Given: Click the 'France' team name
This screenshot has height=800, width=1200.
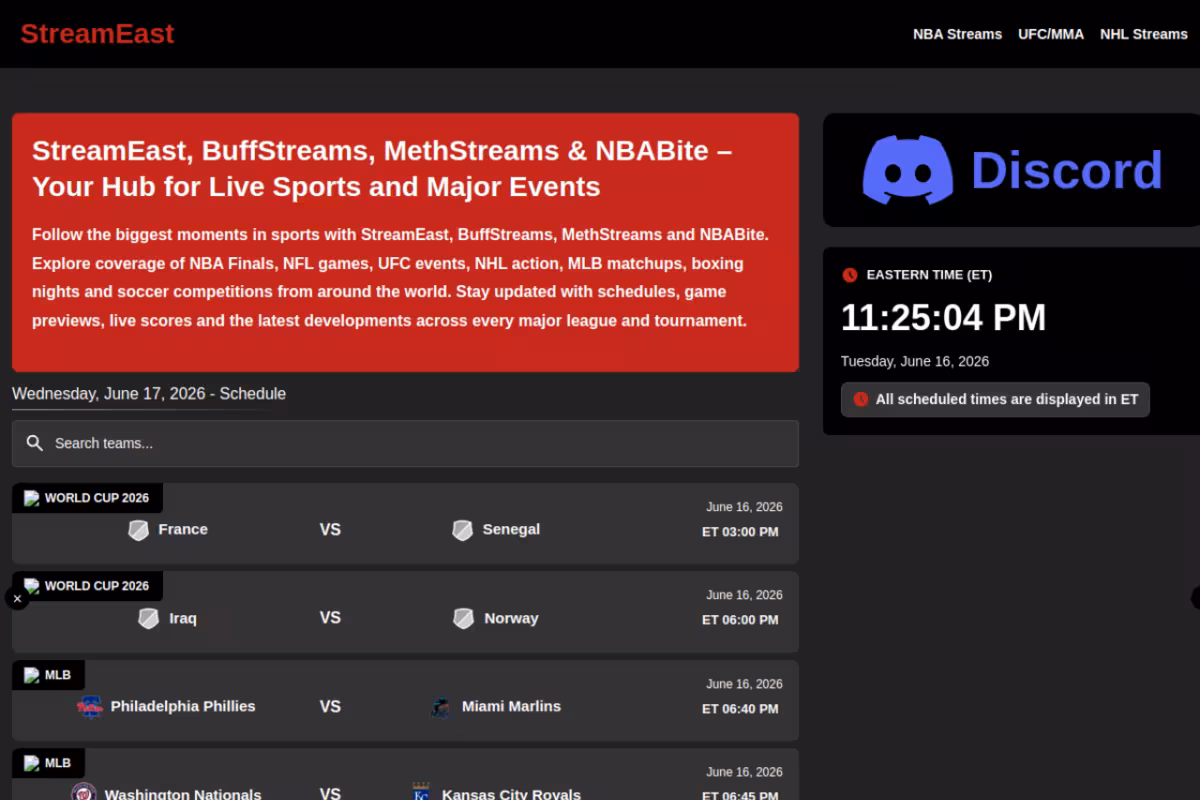Looking at the screenshot, I should click(x=183, y=529).
